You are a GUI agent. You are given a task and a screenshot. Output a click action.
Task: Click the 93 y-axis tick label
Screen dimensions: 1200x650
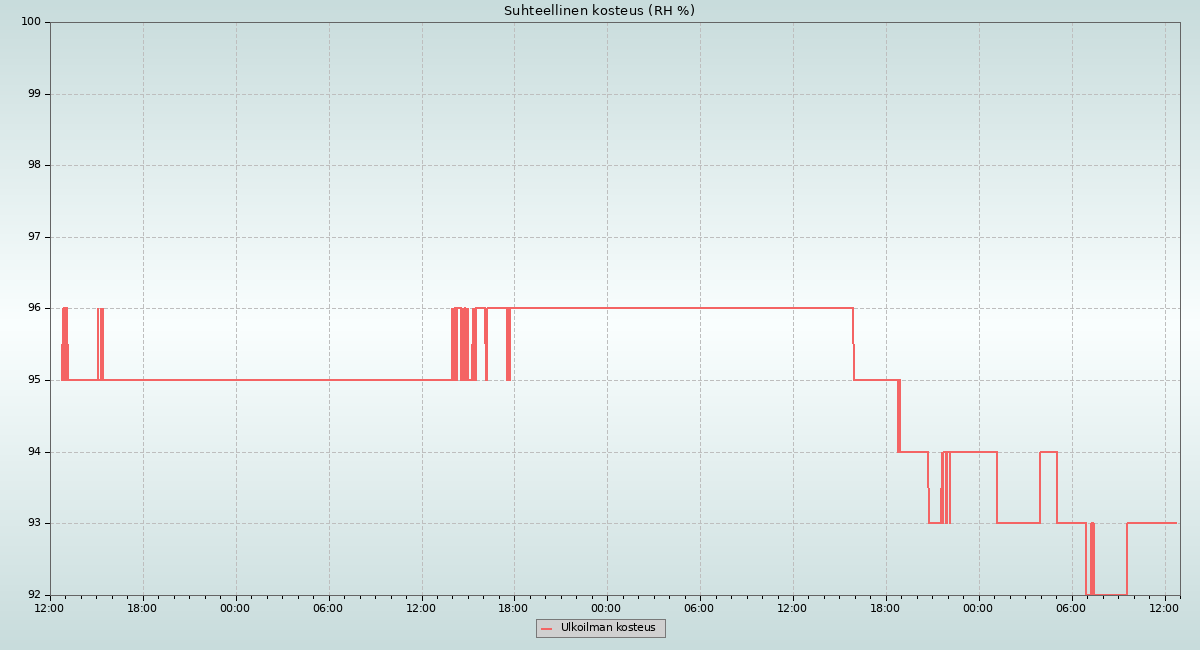(34, 523)
